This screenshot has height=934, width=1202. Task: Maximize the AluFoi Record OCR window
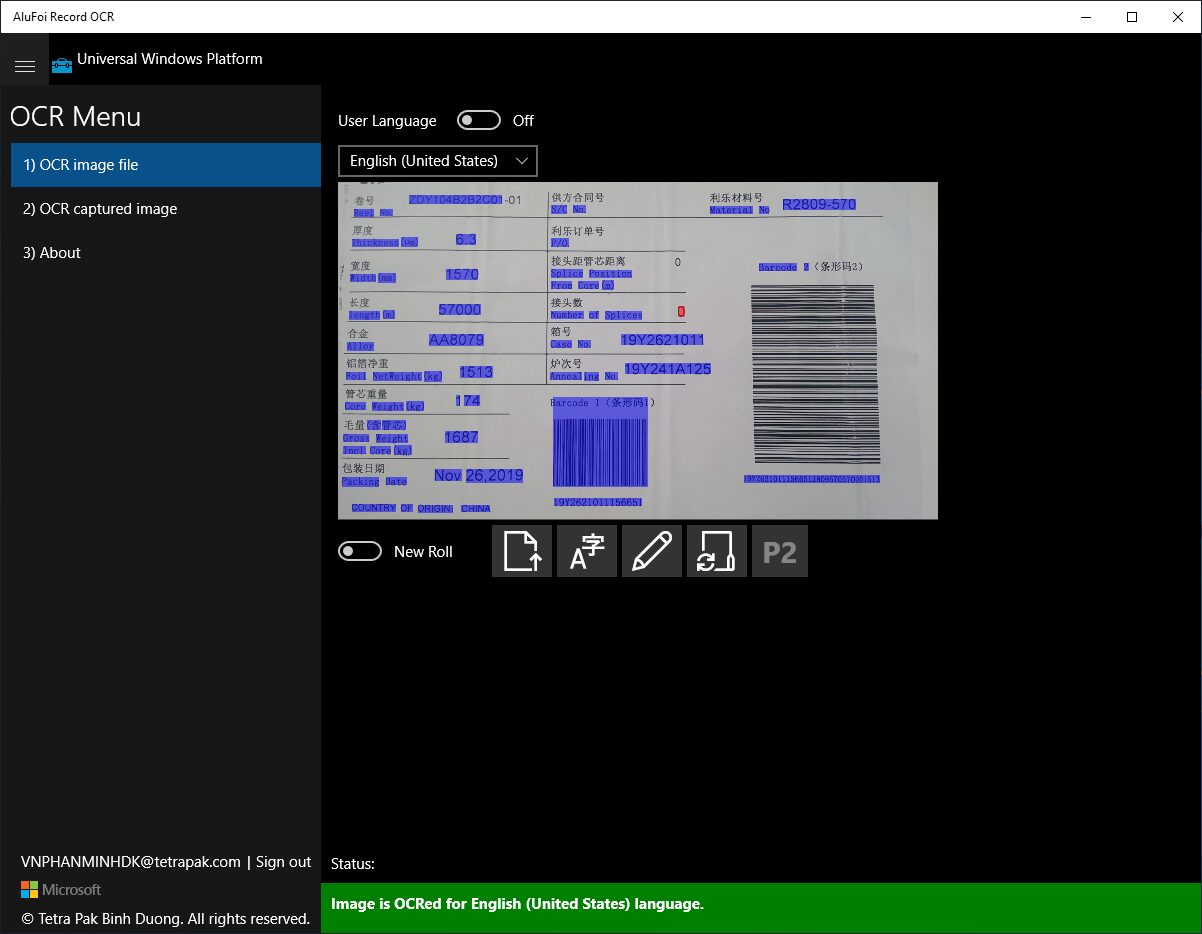1132,16
